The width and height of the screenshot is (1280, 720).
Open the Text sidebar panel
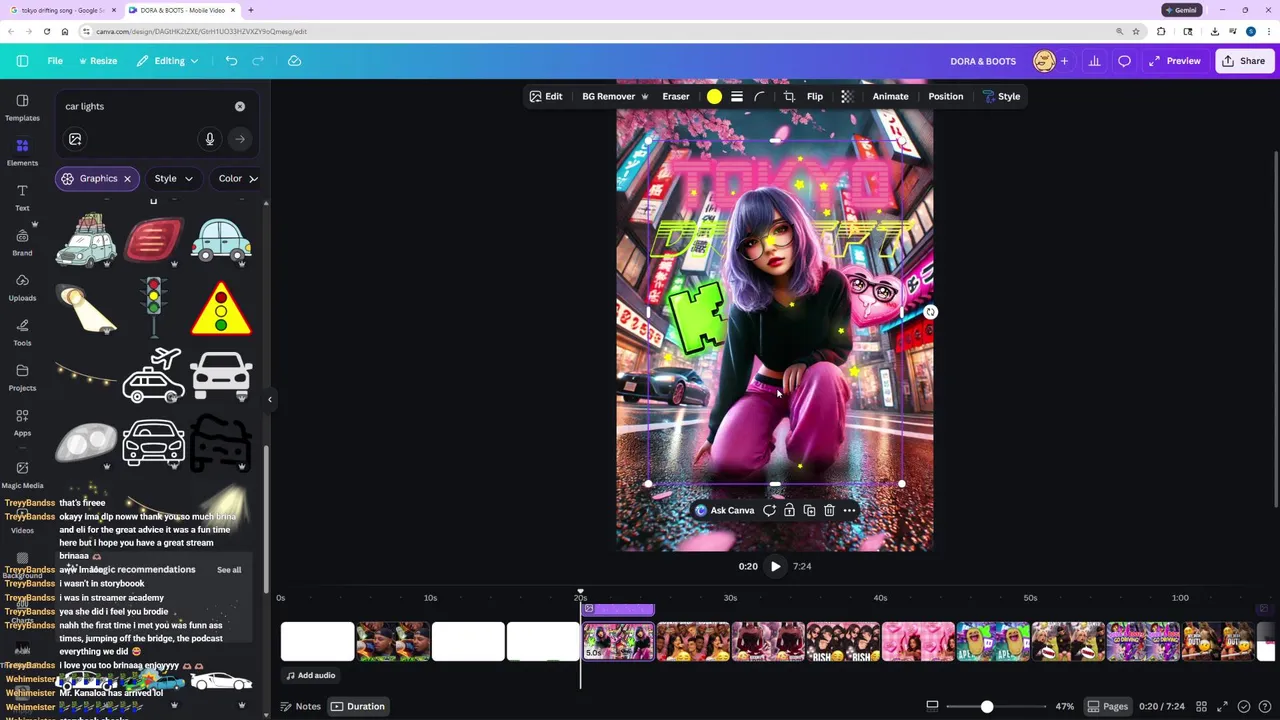point(22,197)
